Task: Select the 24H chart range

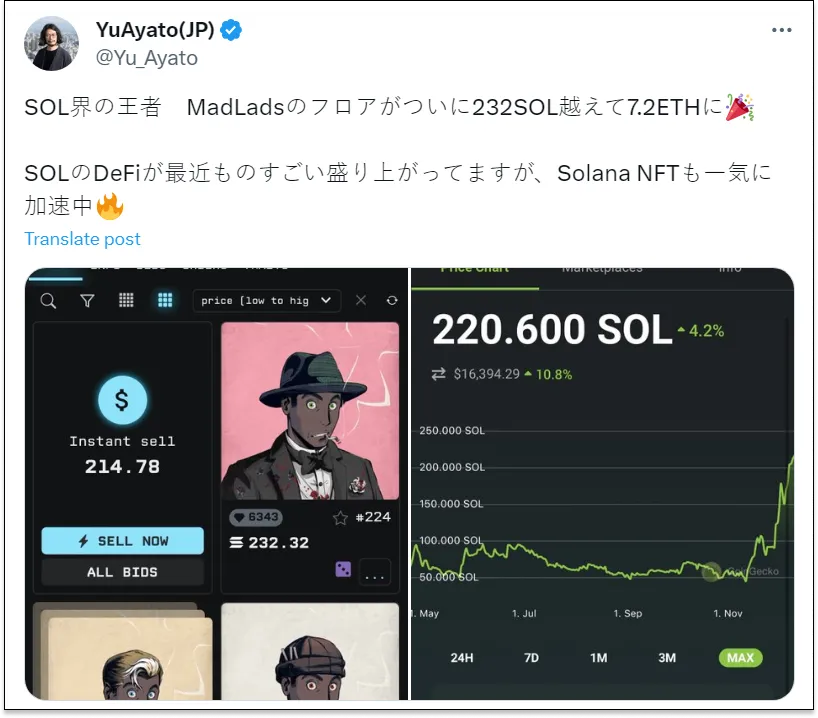Action: (x=462, y=657)
